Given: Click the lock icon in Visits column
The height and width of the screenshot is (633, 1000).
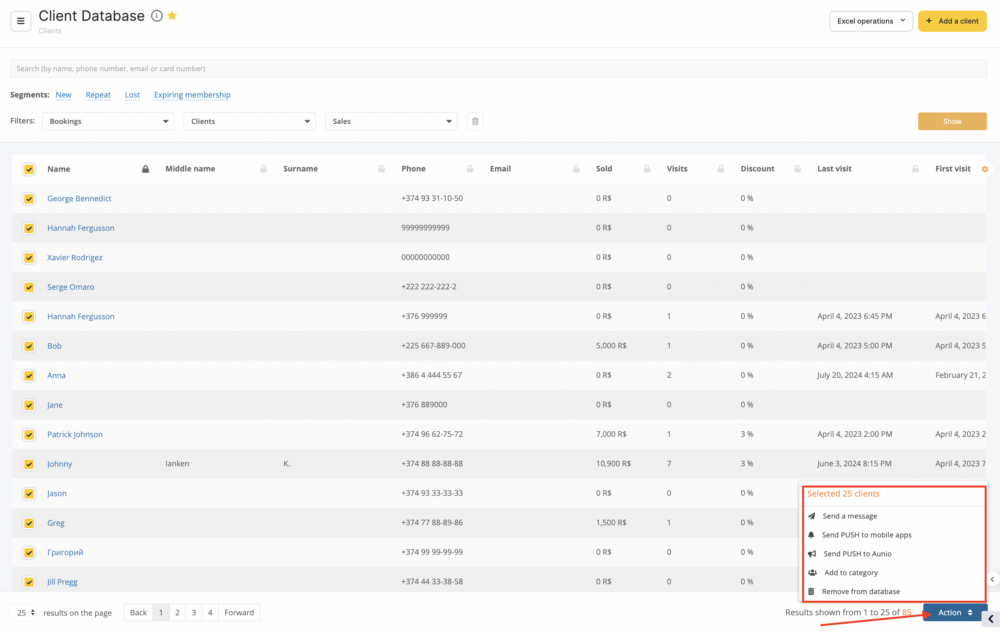Looking at the screenshot, I should [x=721, y=169].
